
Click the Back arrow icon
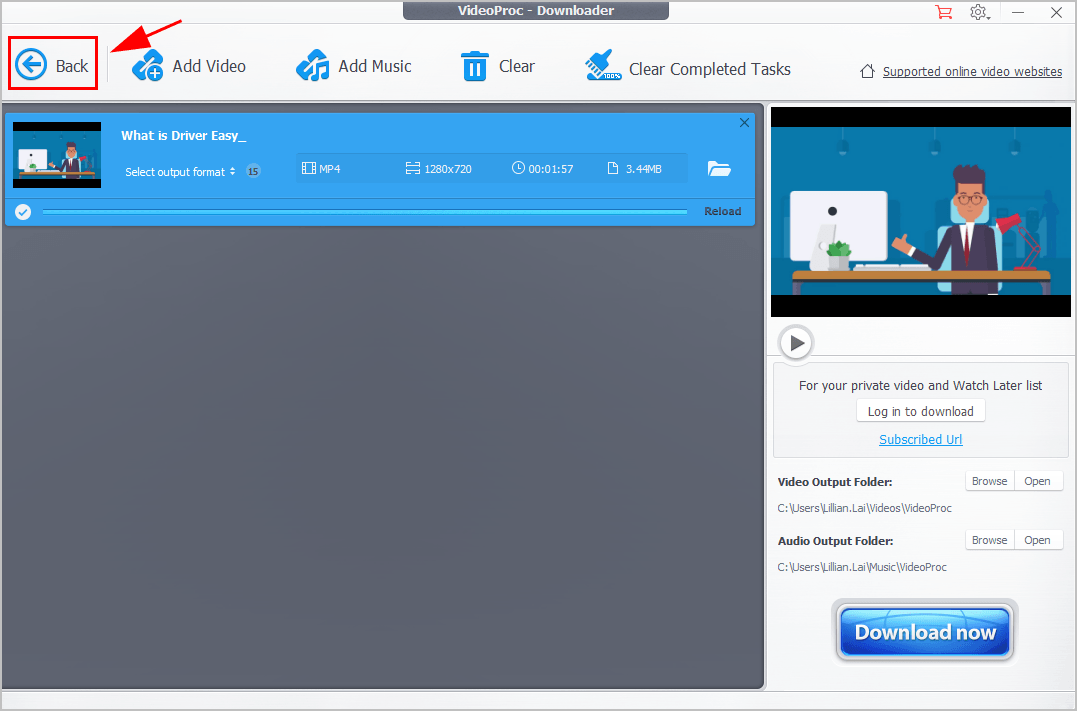32,66
